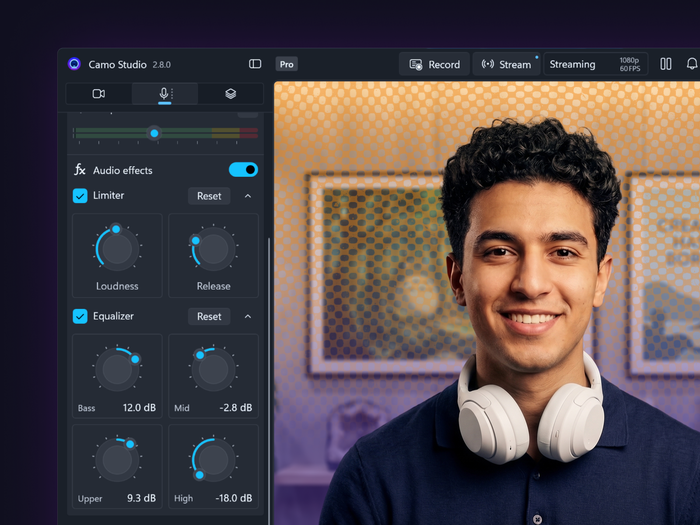Collapse the Equalizer section chevron
700x525 pixels.
248,317
